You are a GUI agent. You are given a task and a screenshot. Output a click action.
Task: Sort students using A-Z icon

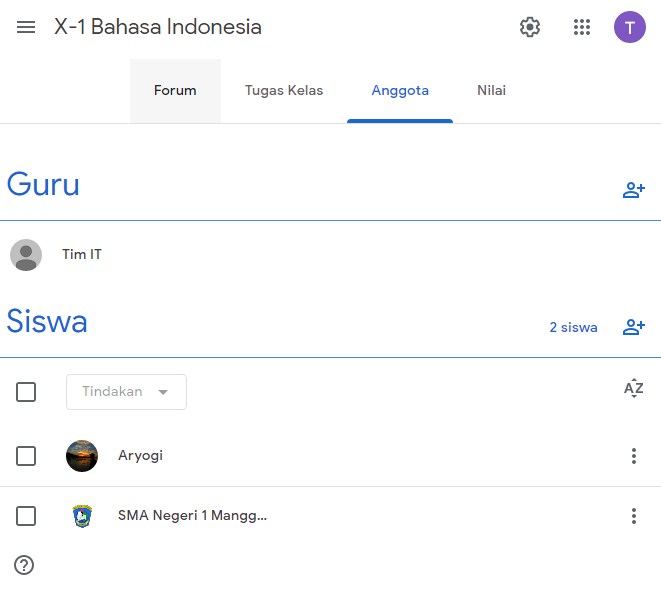(x=633, y=389)
